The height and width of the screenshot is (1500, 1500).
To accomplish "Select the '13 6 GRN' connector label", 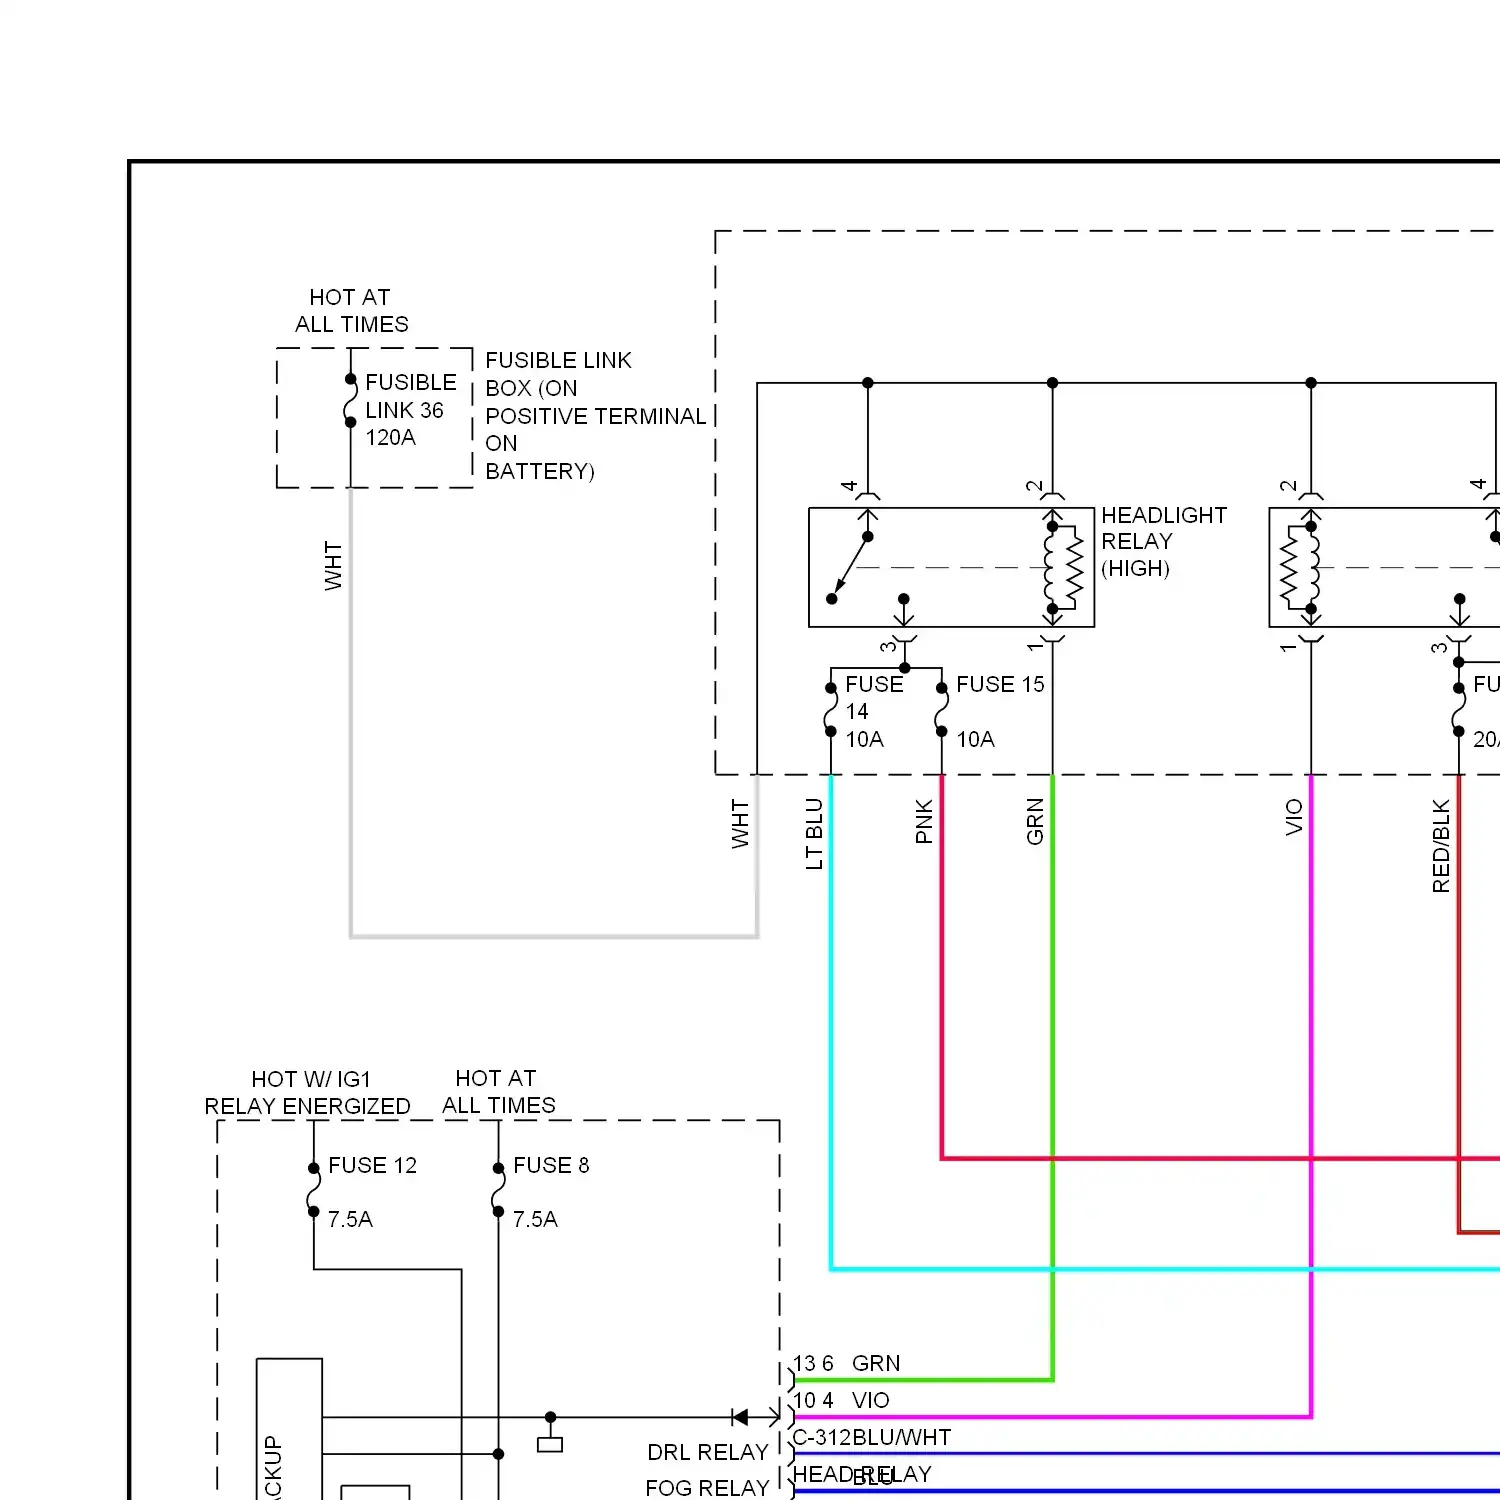I will pos(847,1363).
